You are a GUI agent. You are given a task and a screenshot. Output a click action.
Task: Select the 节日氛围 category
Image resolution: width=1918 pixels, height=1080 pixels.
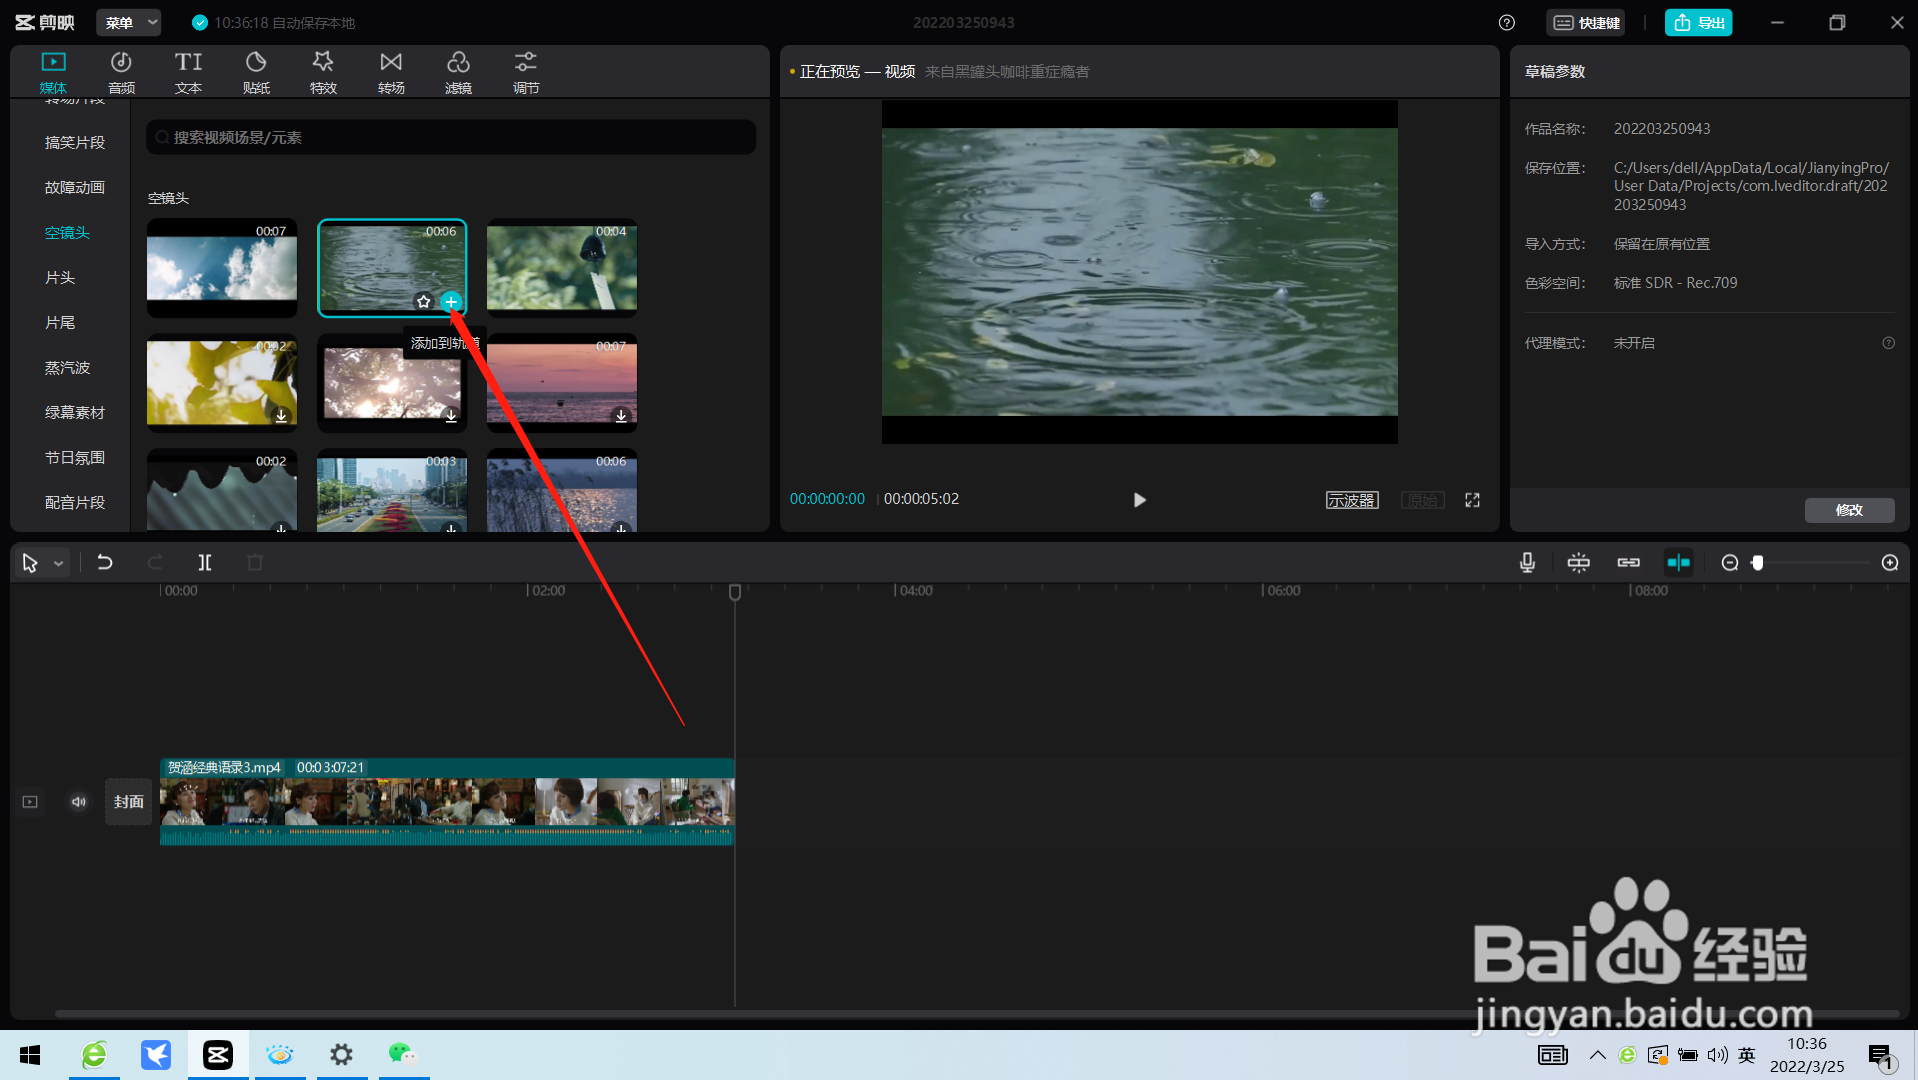[x=74, y=457]
